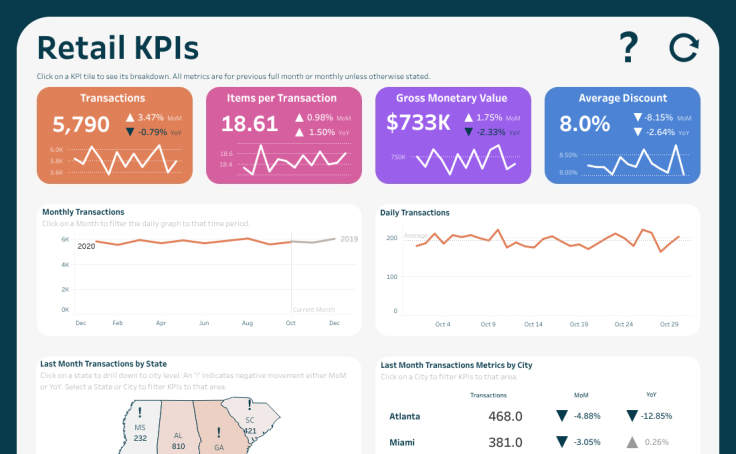Click Atlanta's MoM down triangle indicator
736x454 pixels.
point(562,416)
